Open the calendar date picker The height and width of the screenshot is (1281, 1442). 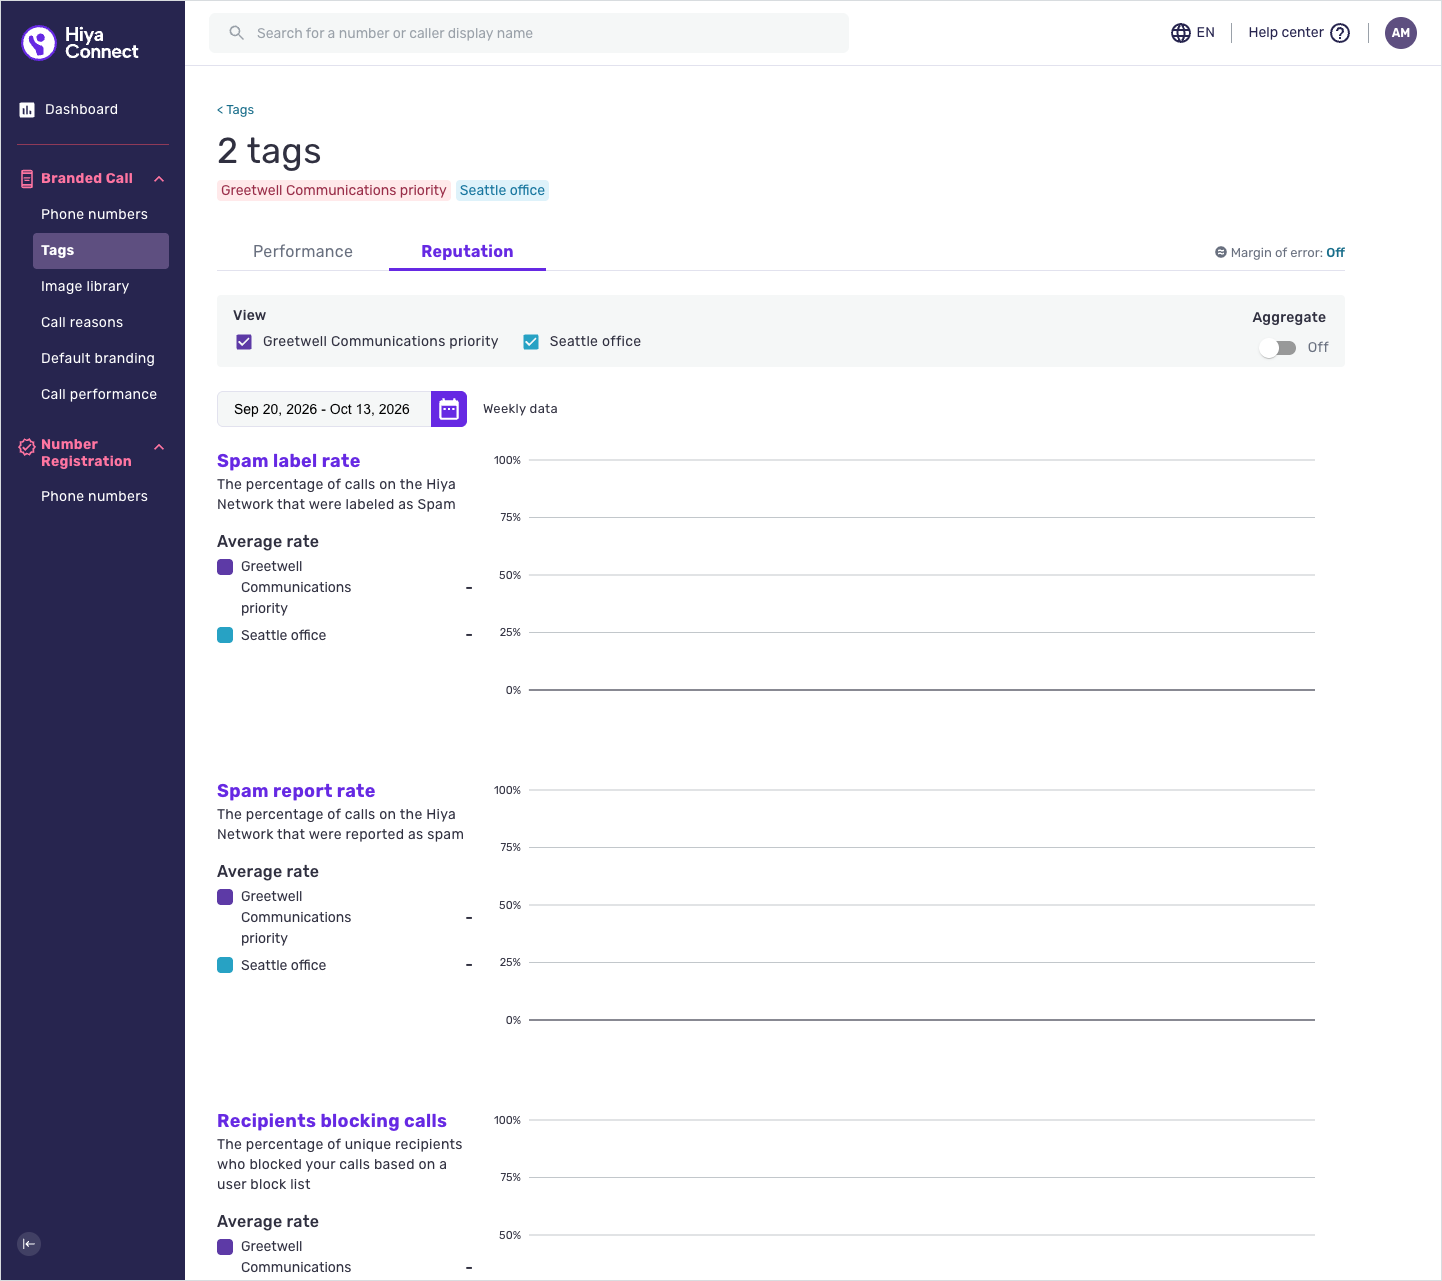[x=449, y=409]
